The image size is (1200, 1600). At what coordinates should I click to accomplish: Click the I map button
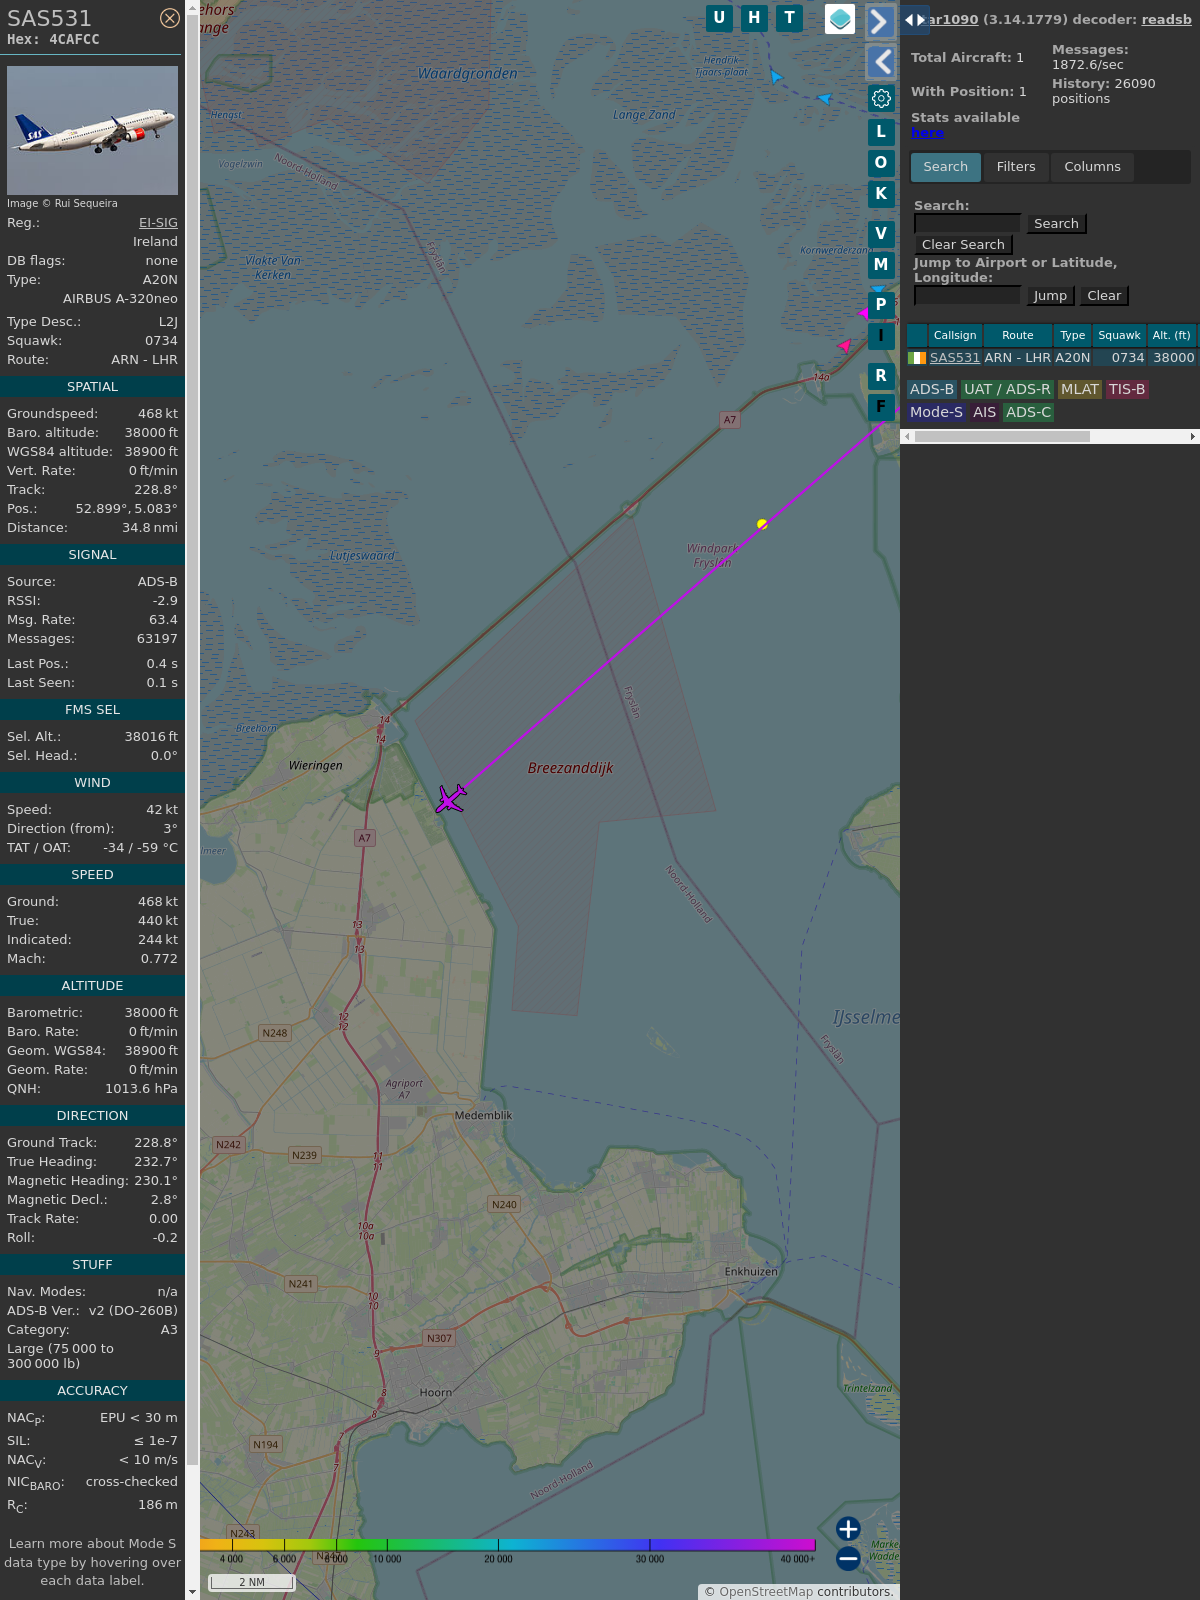click(881, 336)
